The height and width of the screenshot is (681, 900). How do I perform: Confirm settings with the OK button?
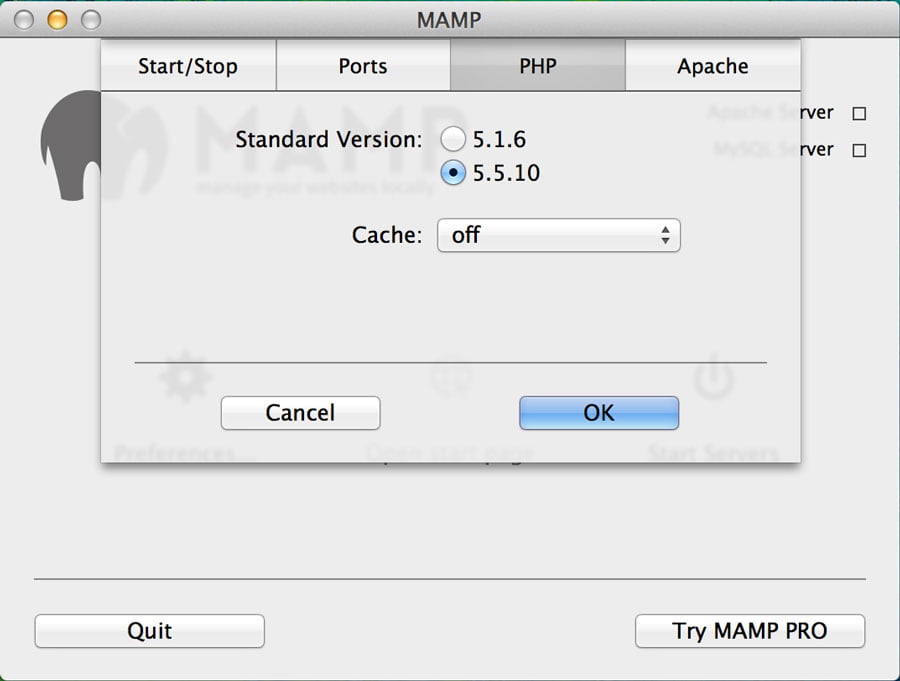click(x=599, y=412)
